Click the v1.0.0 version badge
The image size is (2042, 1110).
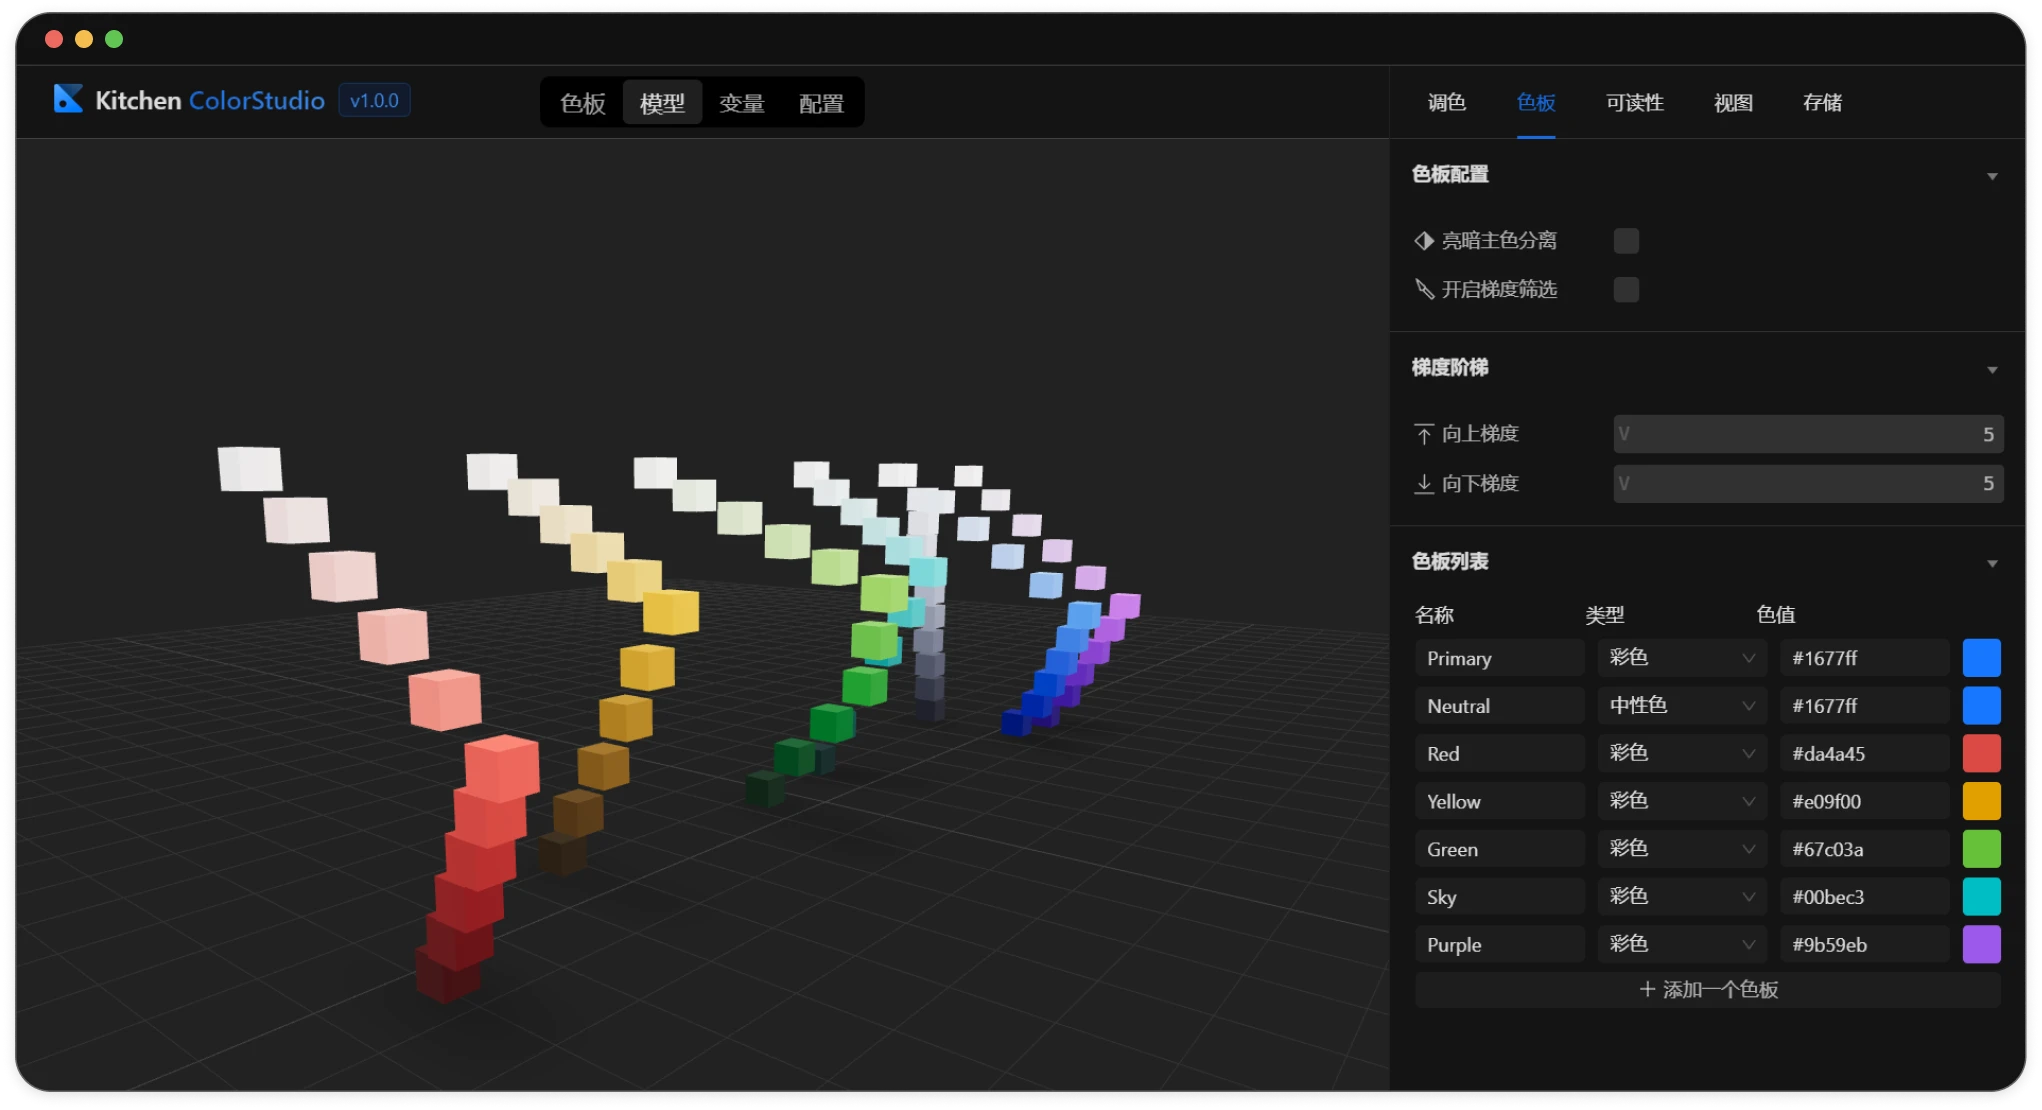374,100
